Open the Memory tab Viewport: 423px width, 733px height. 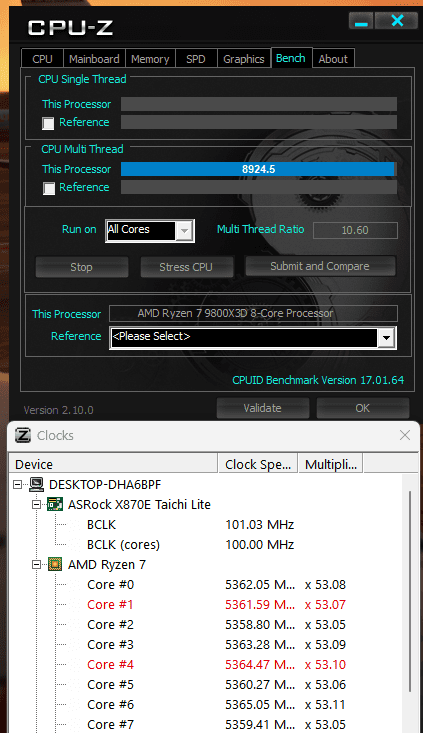click(150, 59)
